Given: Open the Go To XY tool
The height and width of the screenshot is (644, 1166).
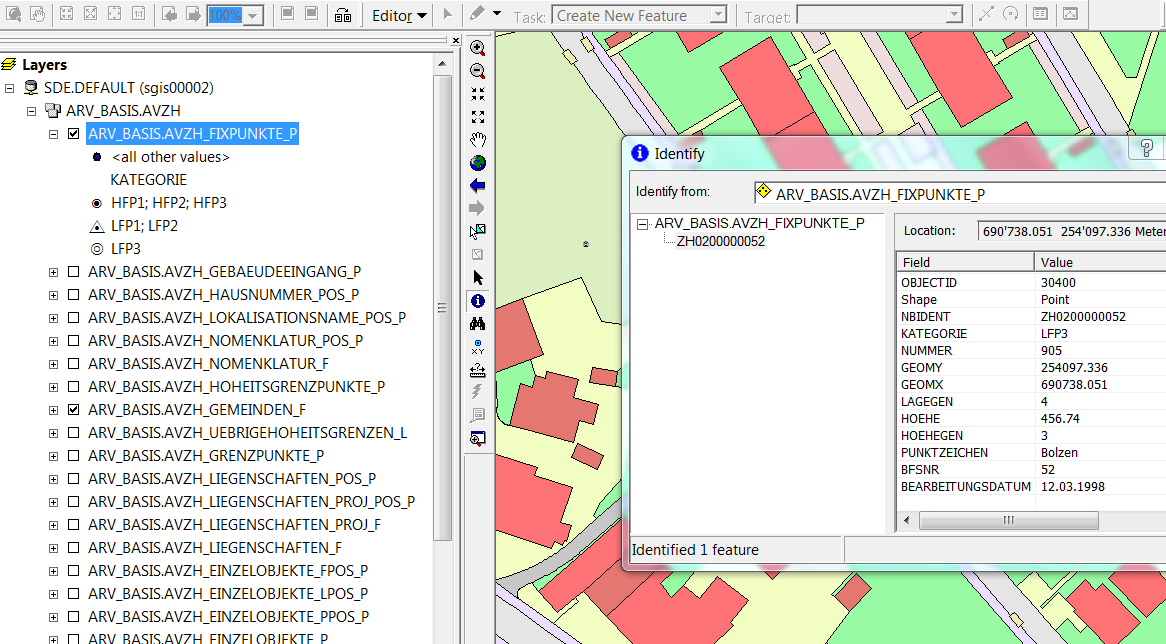Looking at the screenshot, I should 478,346.
